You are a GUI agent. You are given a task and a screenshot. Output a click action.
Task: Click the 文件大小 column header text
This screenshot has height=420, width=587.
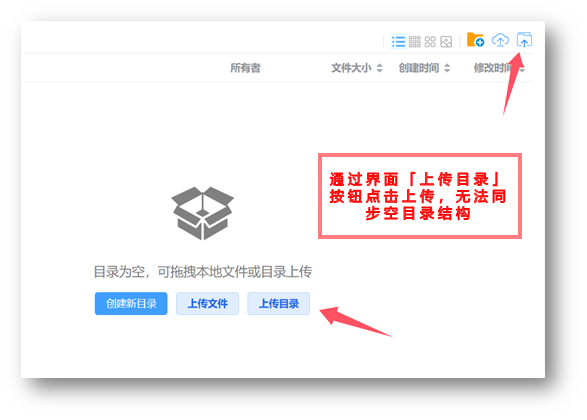click(x=351, y=68)
